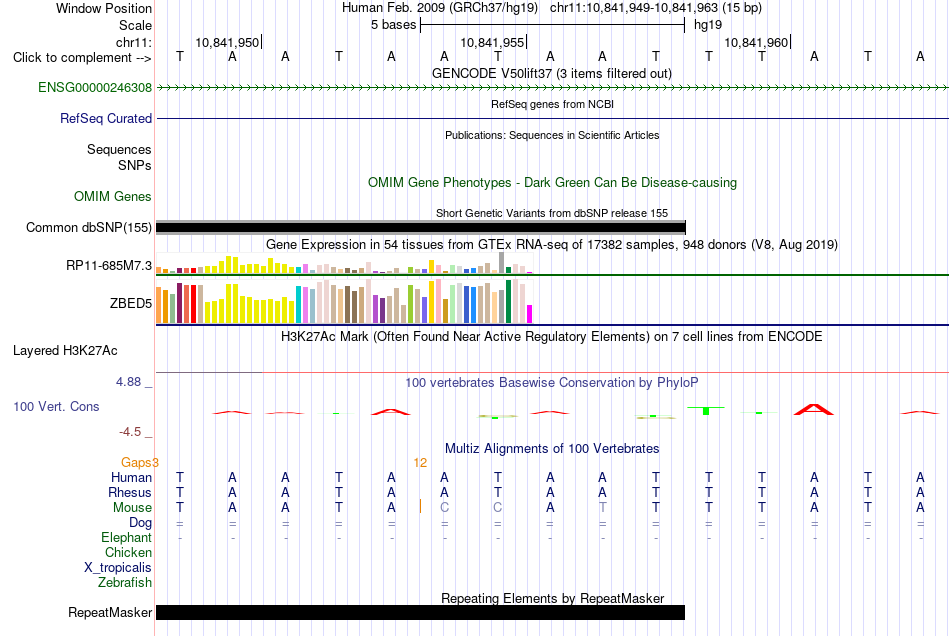
Task: Click the OMIM Gene Phenotypes track title
Action: pyautogui.click(x=552, y=182)
